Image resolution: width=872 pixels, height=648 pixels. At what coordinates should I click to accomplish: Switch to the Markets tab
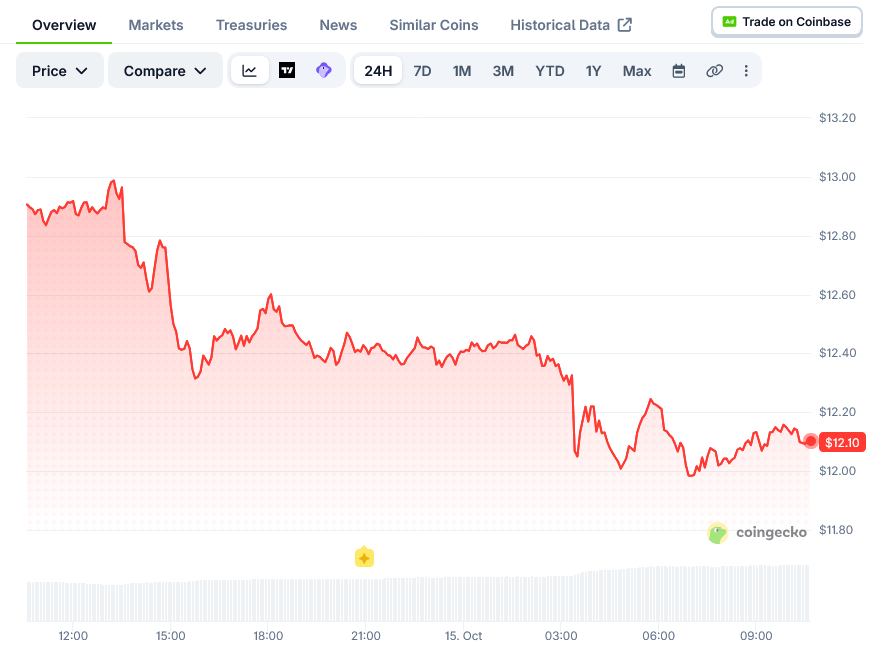point(156,25)
